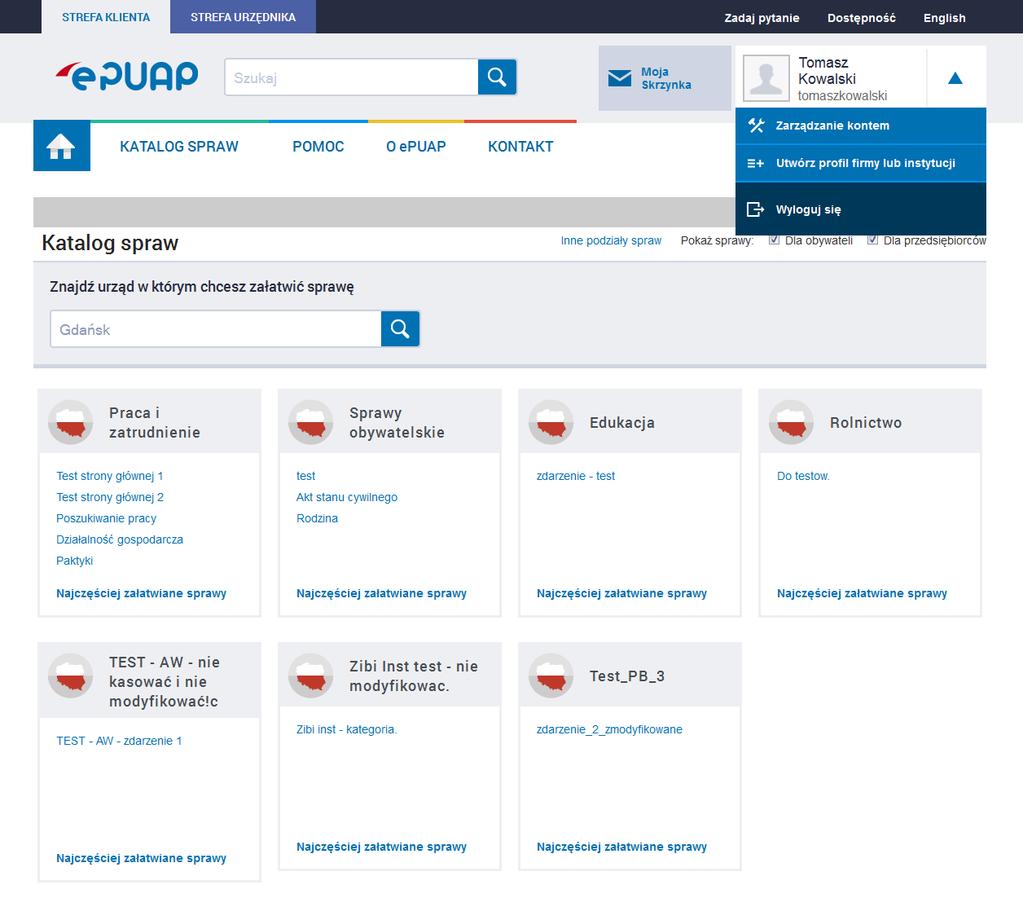The width and height of the screenshot is (1023, 898).
Task: Select Utwórz profil firmy lub instytucji
Action: pyautogui.click(x=861, y=163)
